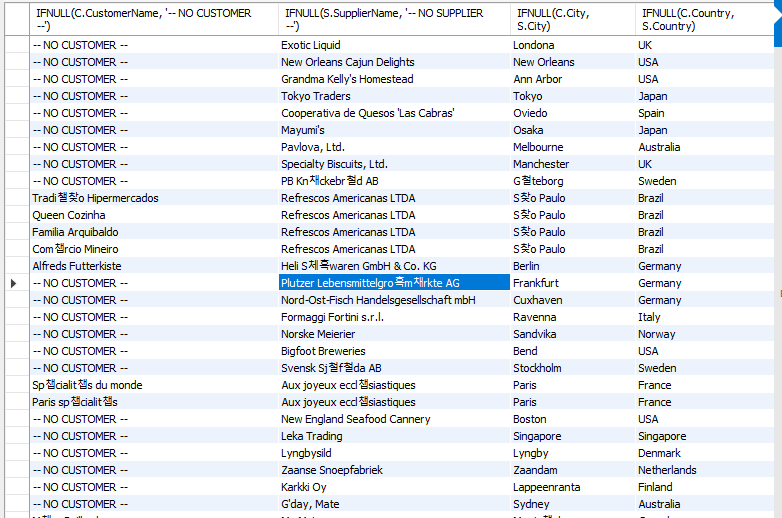Click row selector beside the Exotic Liquid row
This screenshot has height=518, width=782.
17,45
